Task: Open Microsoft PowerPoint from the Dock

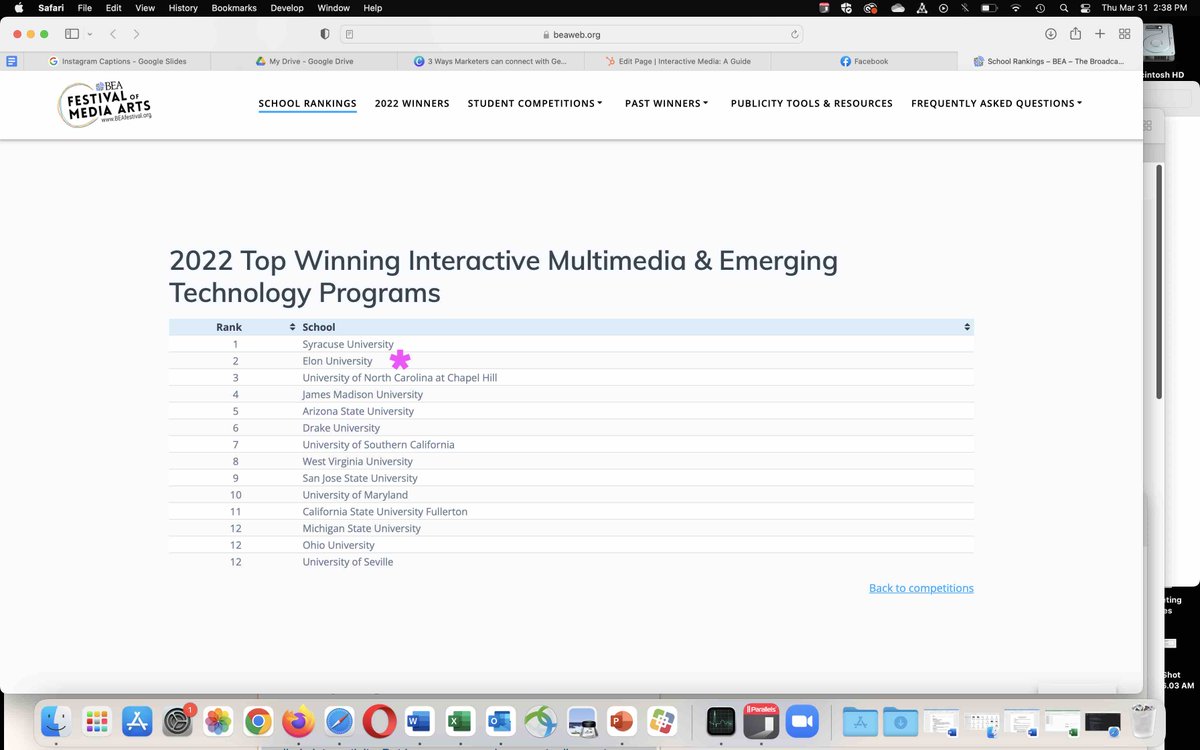Action: click(x=621, y=721)
